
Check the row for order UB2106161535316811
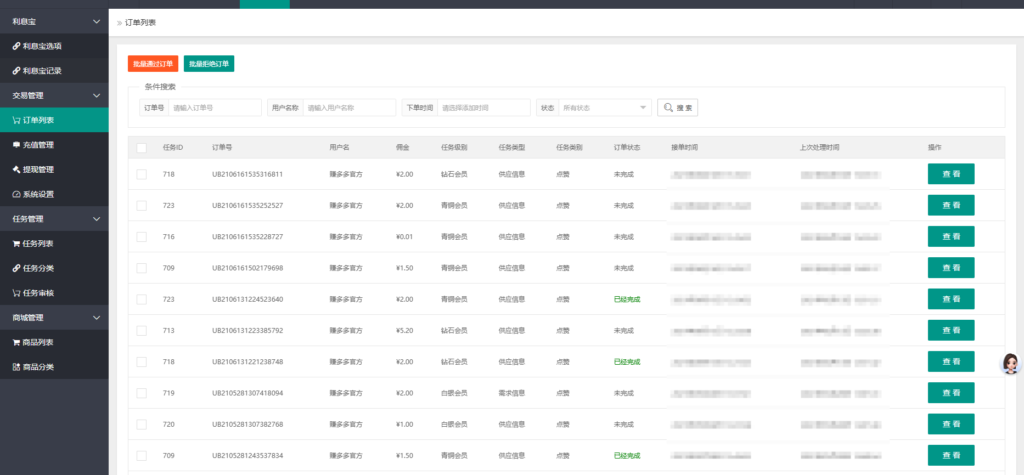pyautogui.click(x=142, y=174)
